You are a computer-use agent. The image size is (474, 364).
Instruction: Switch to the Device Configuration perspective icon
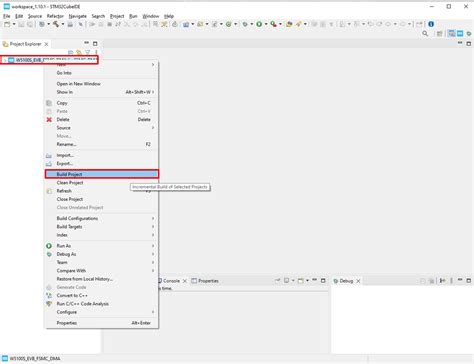click(460, 34)
